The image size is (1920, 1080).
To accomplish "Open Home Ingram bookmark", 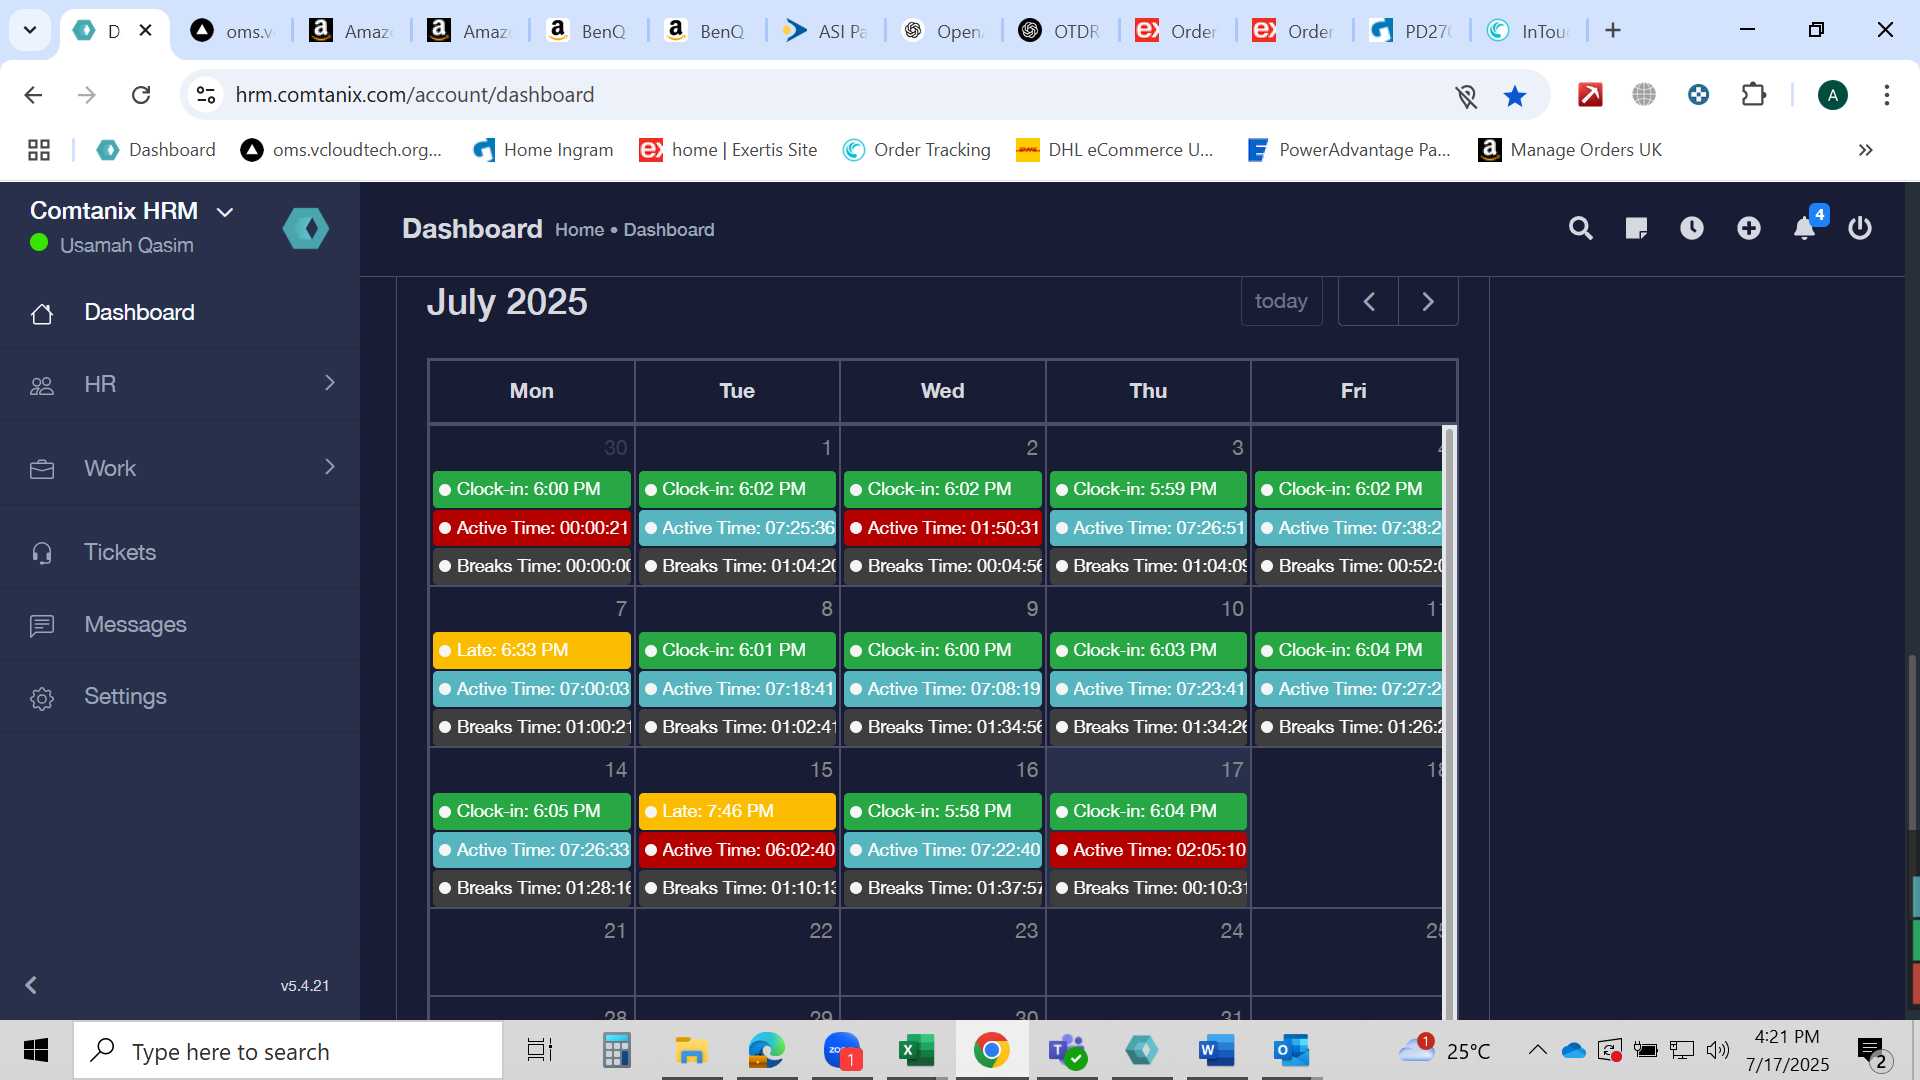I will click(x=543, y=150).
